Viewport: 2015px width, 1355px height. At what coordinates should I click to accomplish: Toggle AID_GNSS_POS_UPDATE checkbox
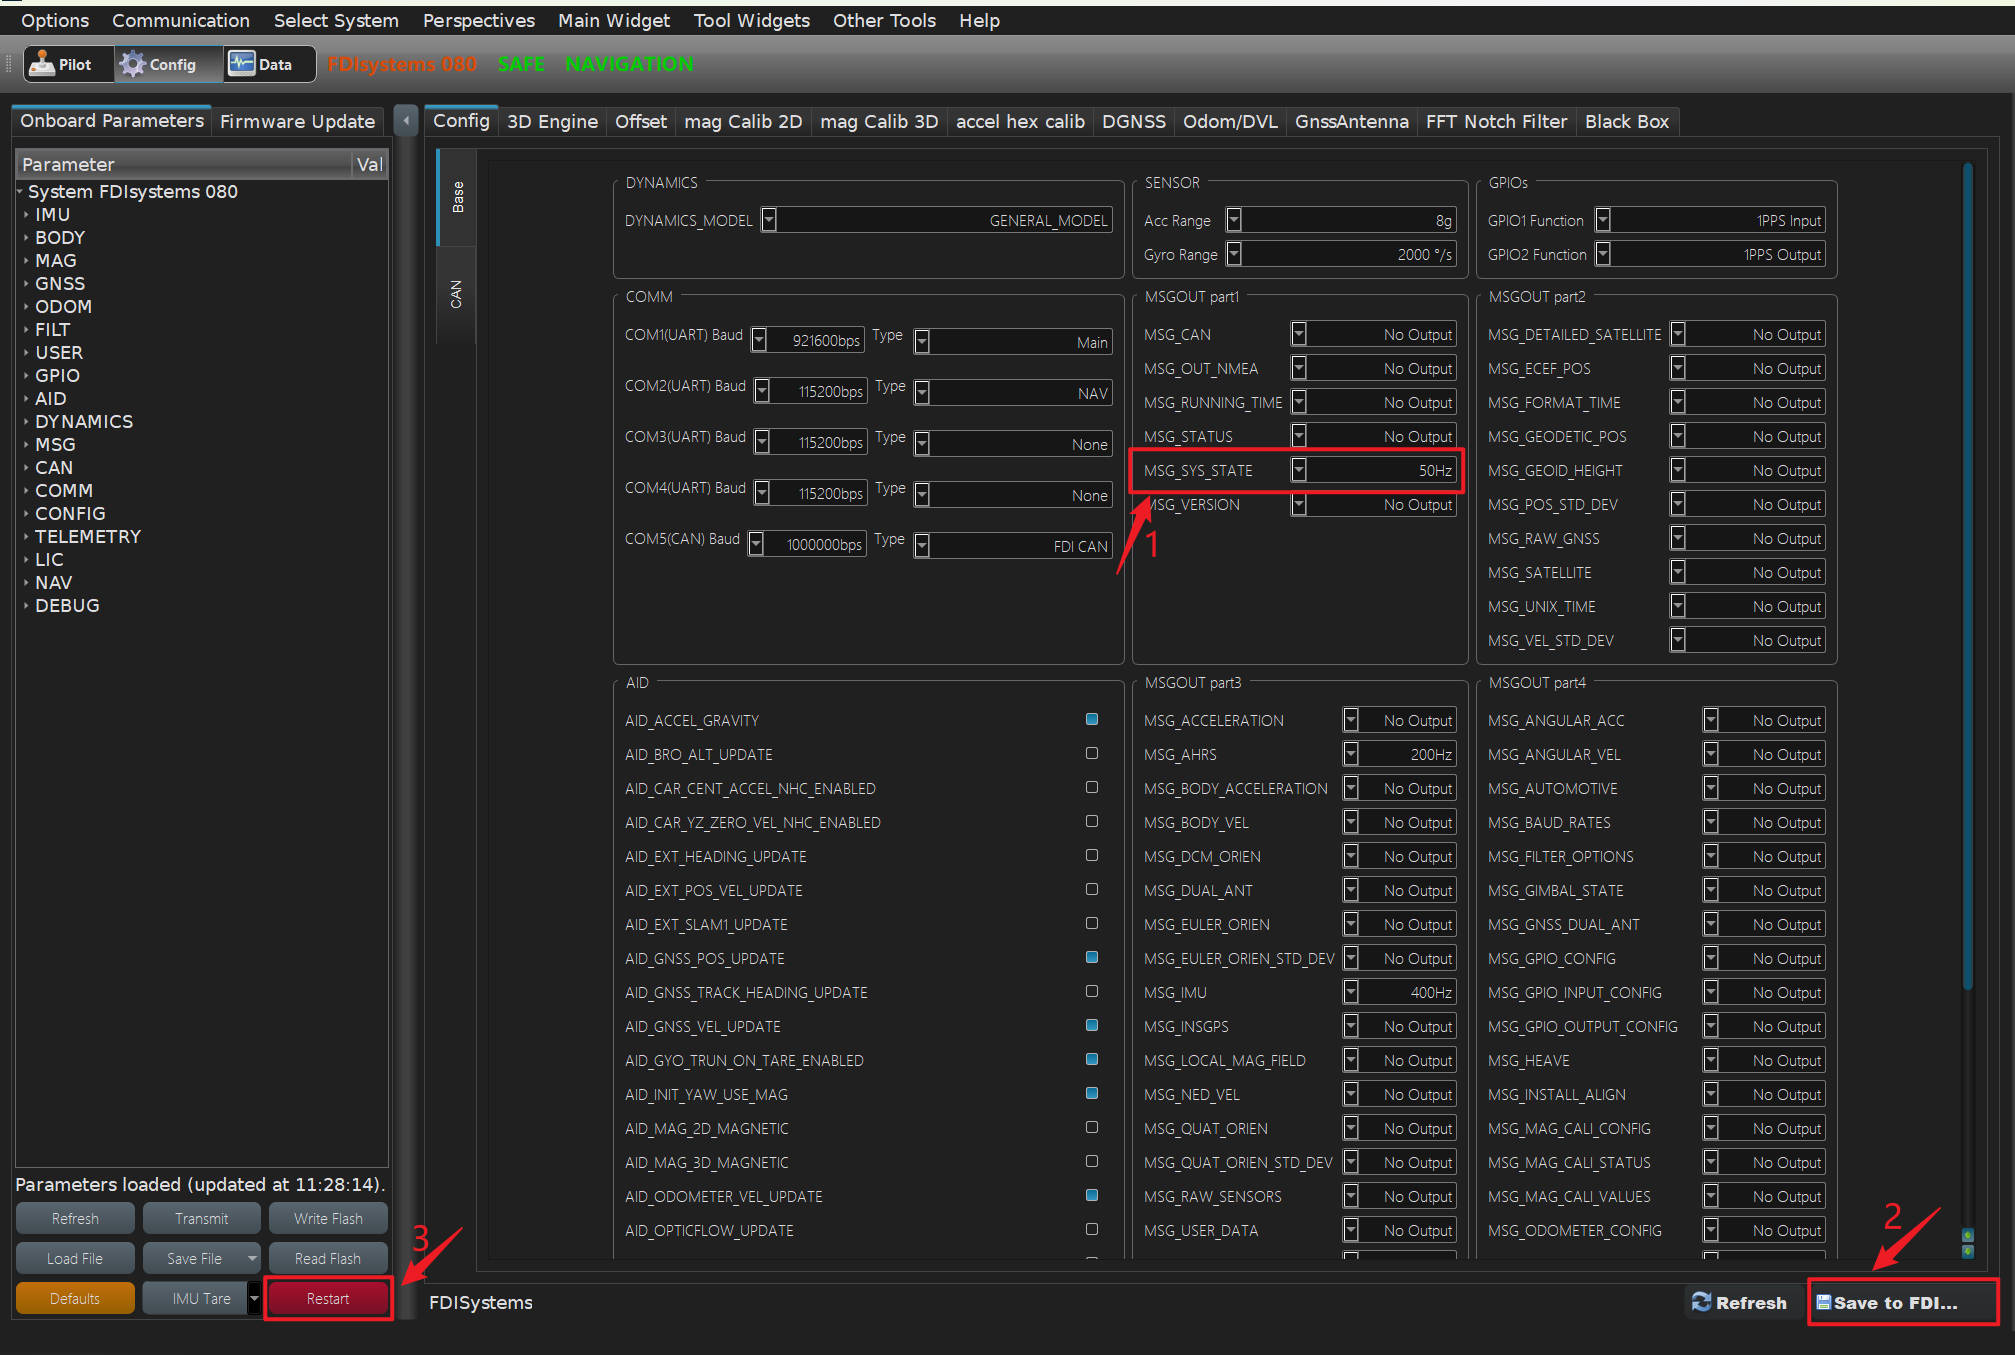coord(1092,957)
